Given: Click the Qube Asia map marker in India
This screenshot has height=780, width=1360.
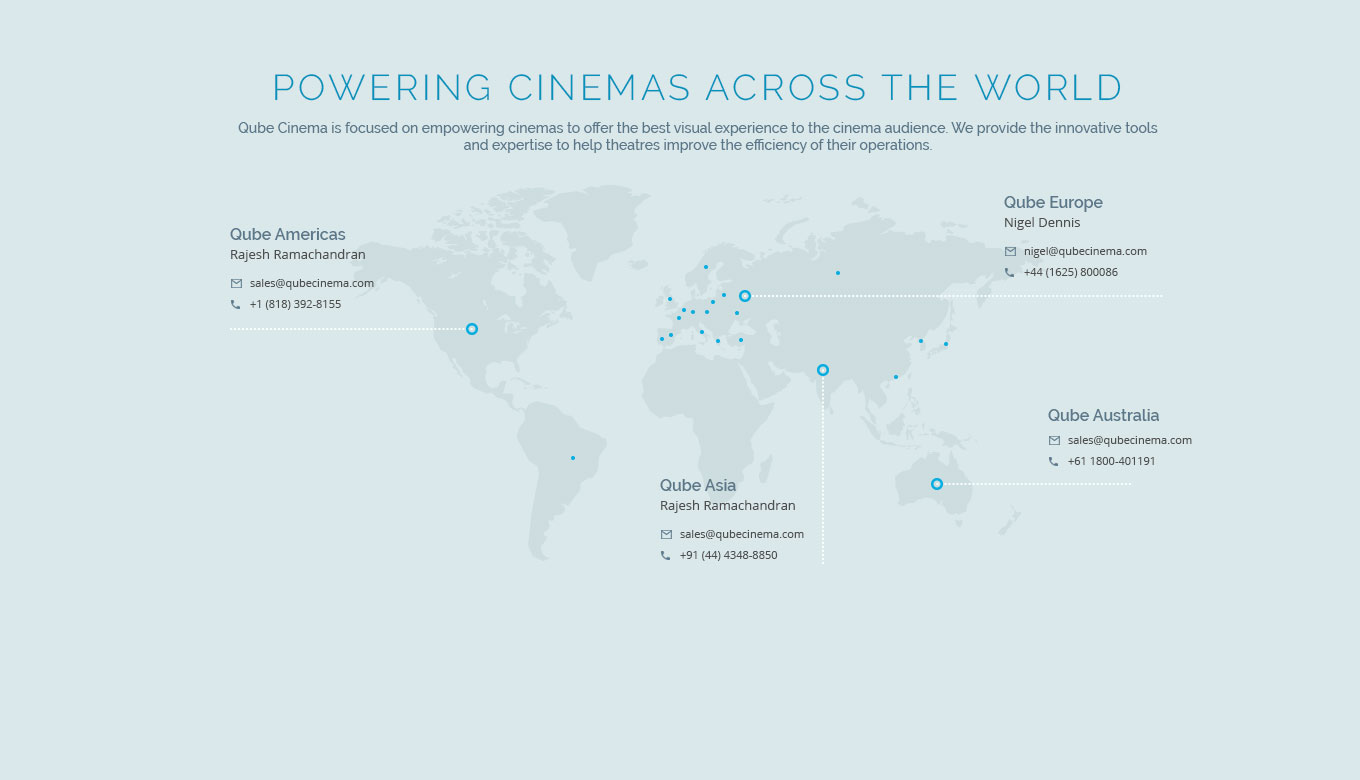Looking at the screenshot, I should 823,370.
